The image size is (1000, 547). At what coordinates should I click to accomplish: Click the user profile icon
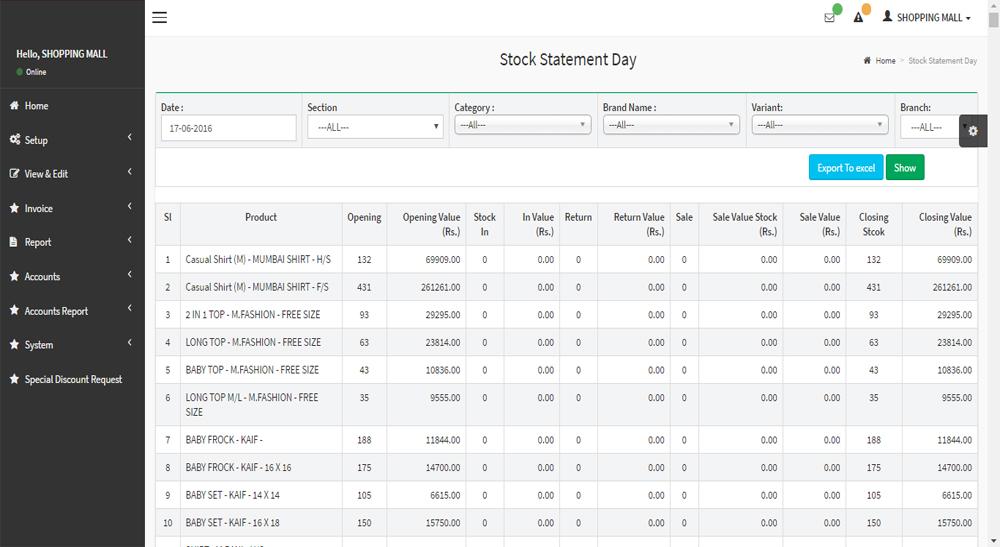point(887,17)
